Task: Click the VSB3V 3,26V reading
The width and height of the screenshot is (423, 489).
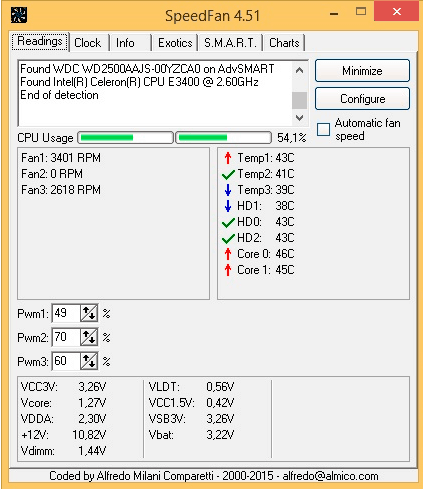Action: click(191, 419)
